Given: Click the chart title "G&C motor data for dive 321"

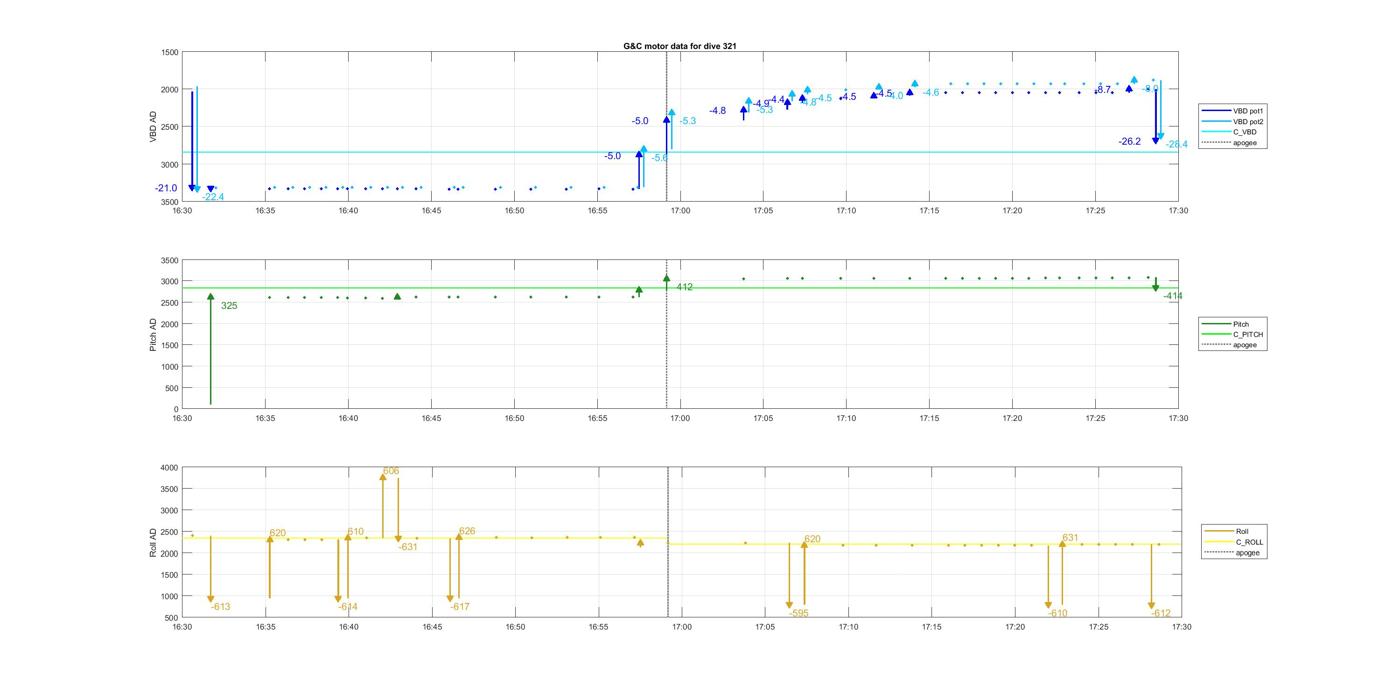Looking at the screenshot, I should tap(680, 46).
